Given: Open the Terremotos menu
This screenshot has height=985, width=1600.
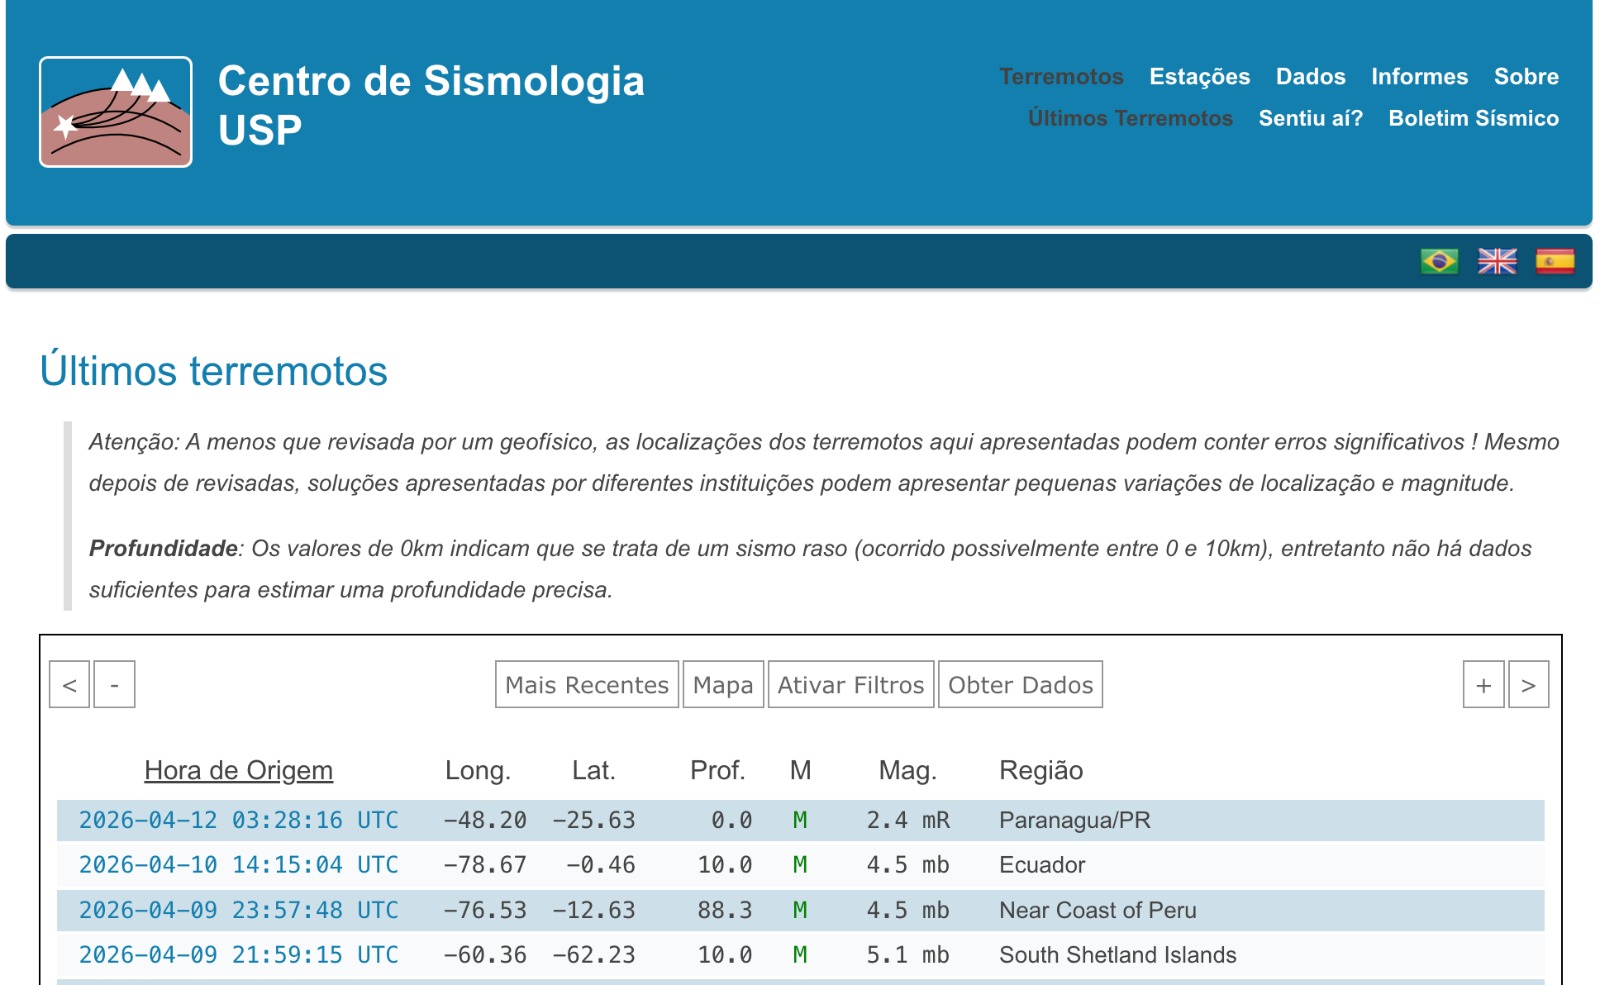Looking at the screenshot, I should coord(1061,77).
